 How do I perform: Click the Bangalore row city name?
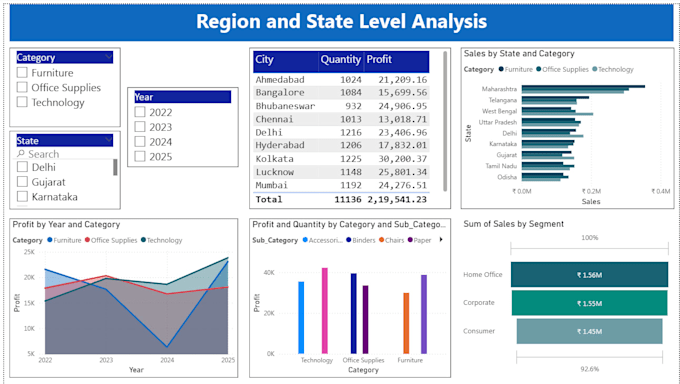click(280, 92)
